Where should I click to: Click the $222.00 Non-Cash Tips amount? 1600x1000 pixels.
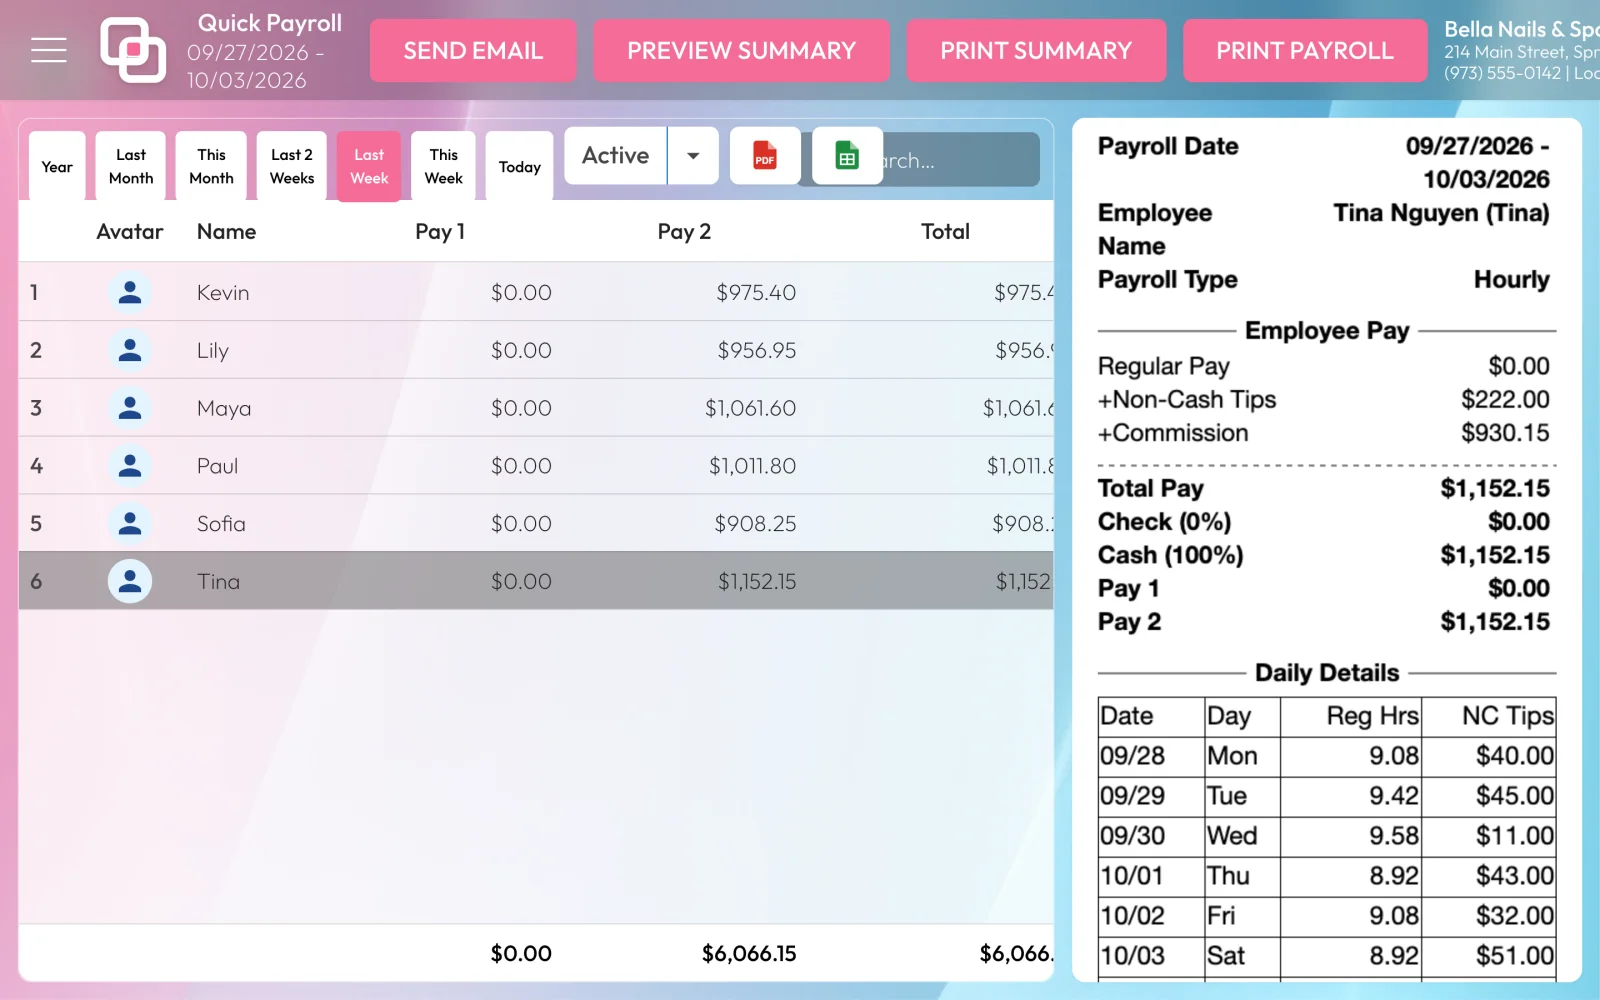(x=1505, y=400)
